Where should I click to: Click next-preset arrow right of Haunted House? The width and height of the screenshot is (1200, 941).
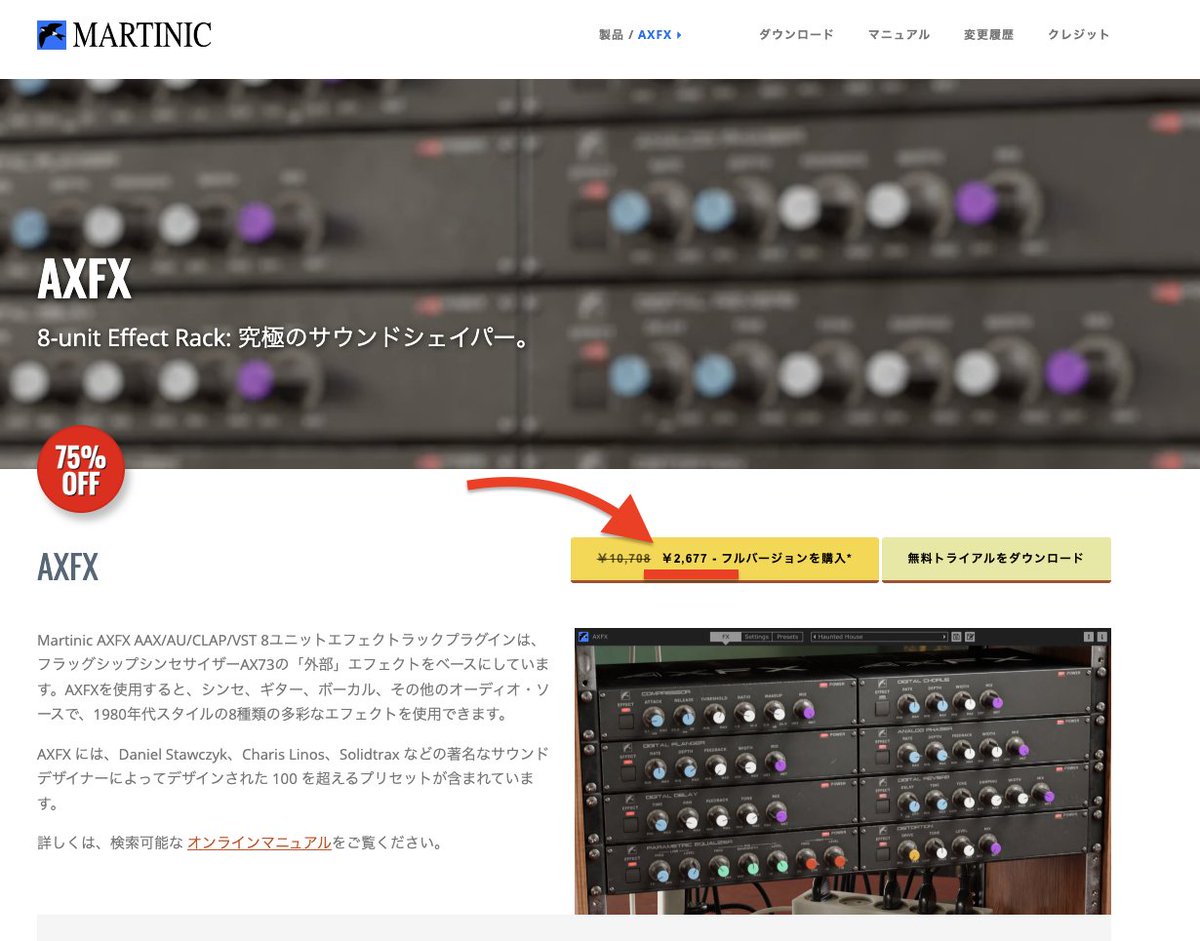(x=944, y=636)
